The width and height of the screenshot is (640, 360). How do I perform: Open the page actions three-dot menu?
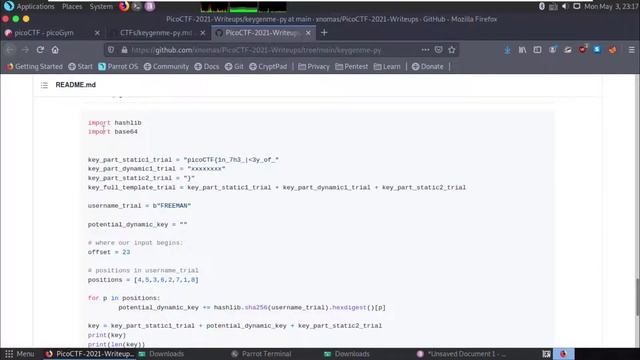tap(425, 50)
